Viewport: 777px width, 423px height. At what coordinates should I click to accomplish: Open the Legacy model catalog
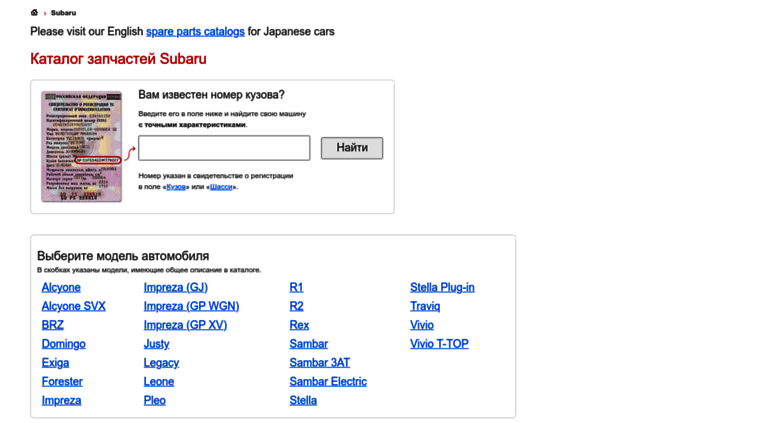tap(161, 363)
